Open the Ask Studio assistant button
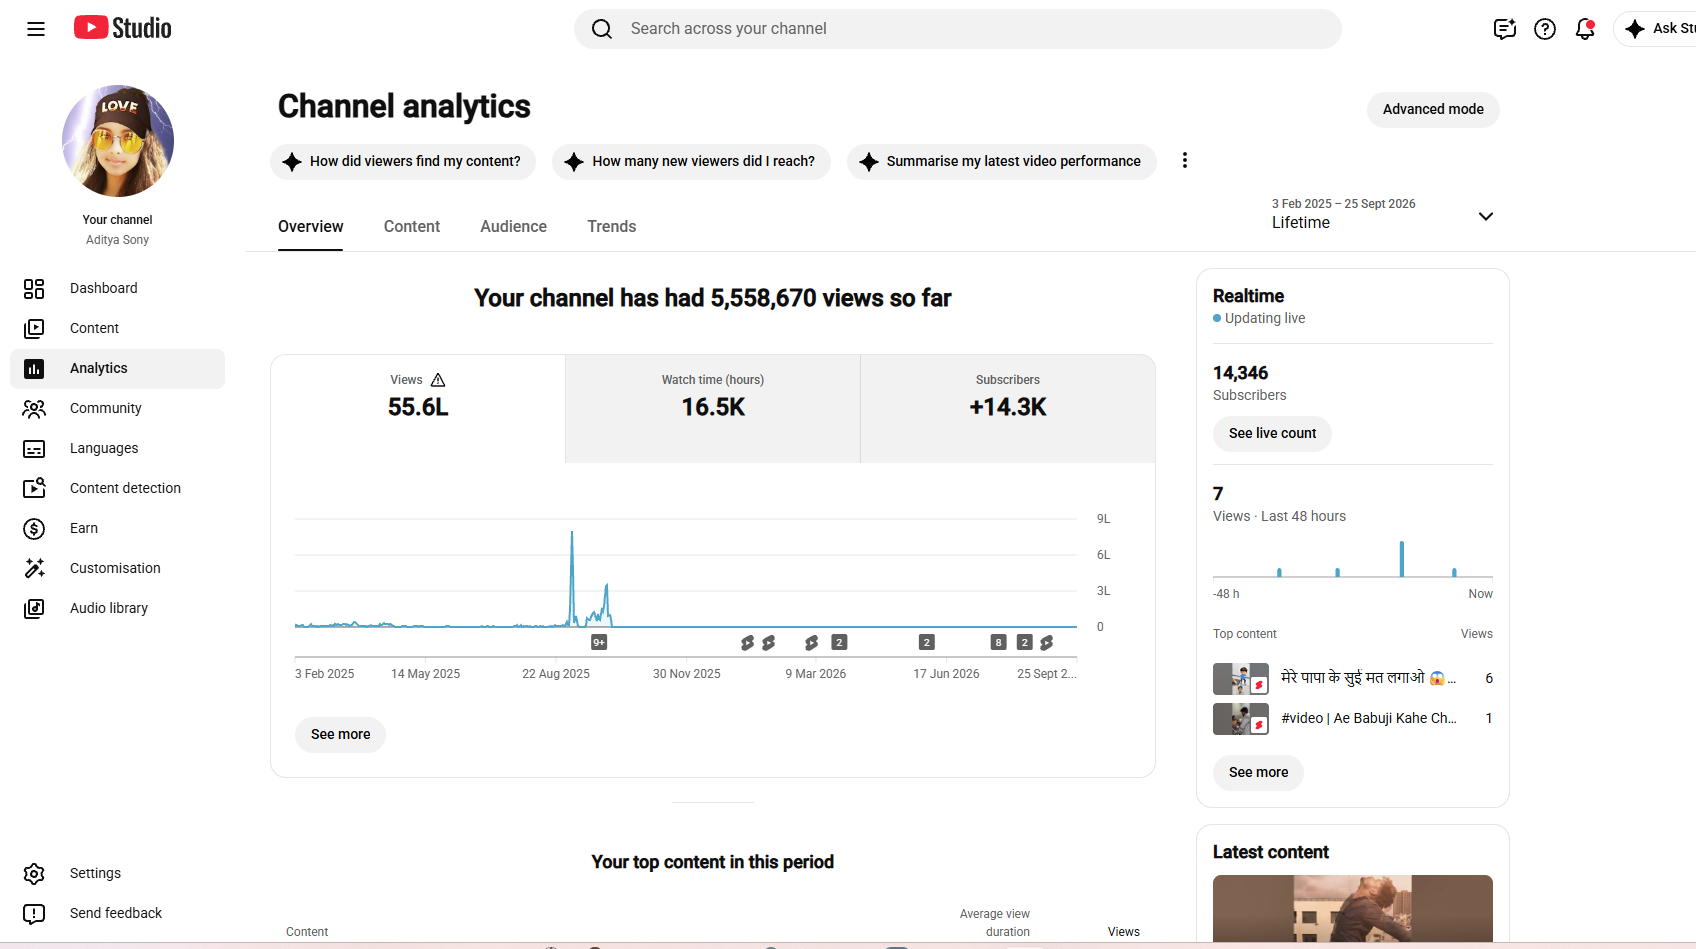This screenshot has height=949, width=1696. 1656,29
